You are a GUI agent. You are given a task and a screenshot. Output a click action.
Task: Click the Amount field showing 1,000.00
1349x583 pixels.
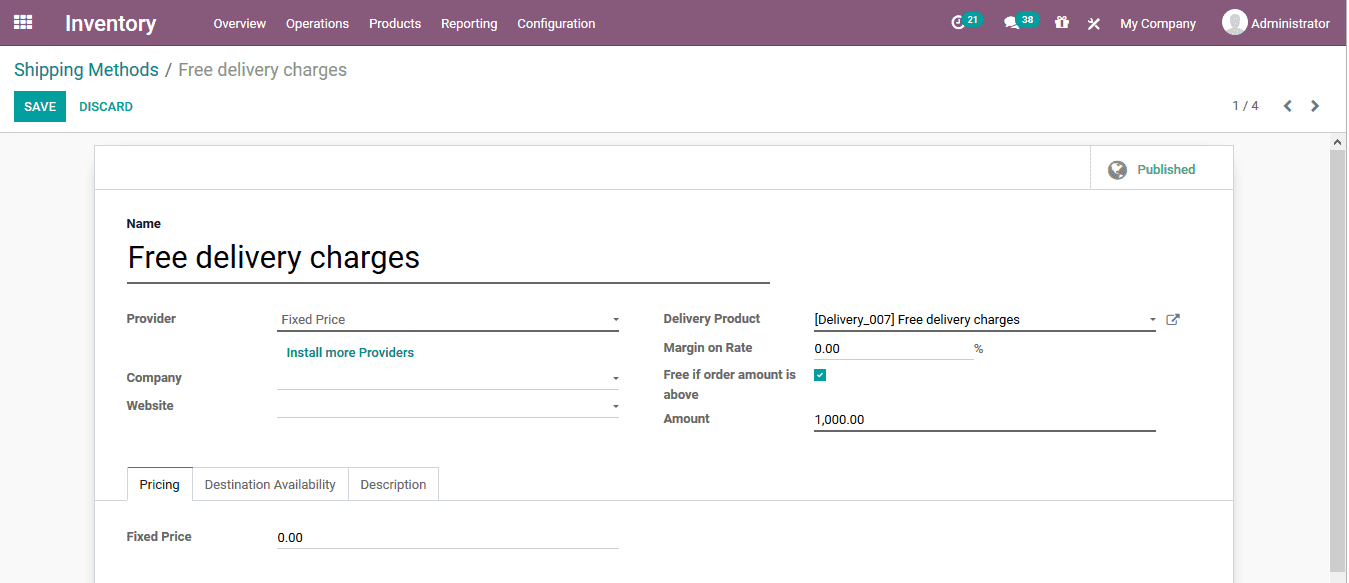(x=985, y=420)
